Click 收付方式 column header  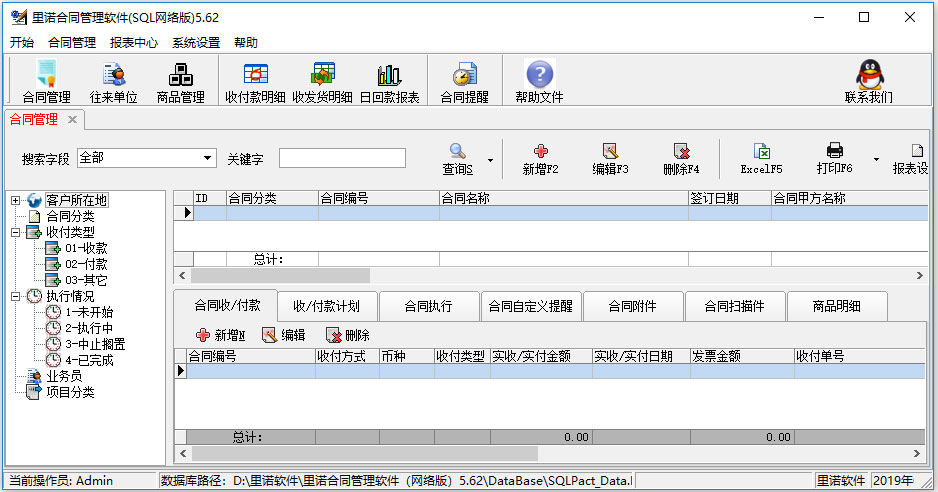click(x=348, y=356)
